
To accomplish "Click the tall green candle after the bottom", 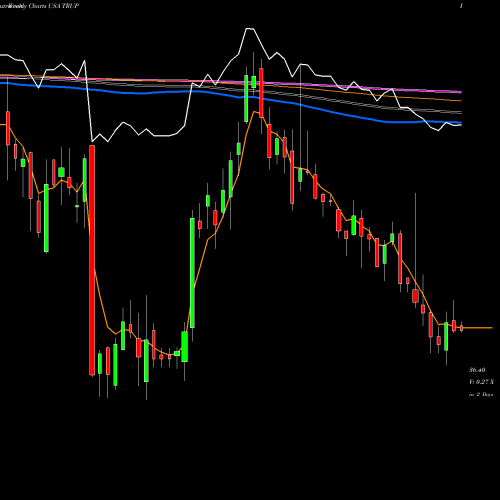I will [192, 273].
